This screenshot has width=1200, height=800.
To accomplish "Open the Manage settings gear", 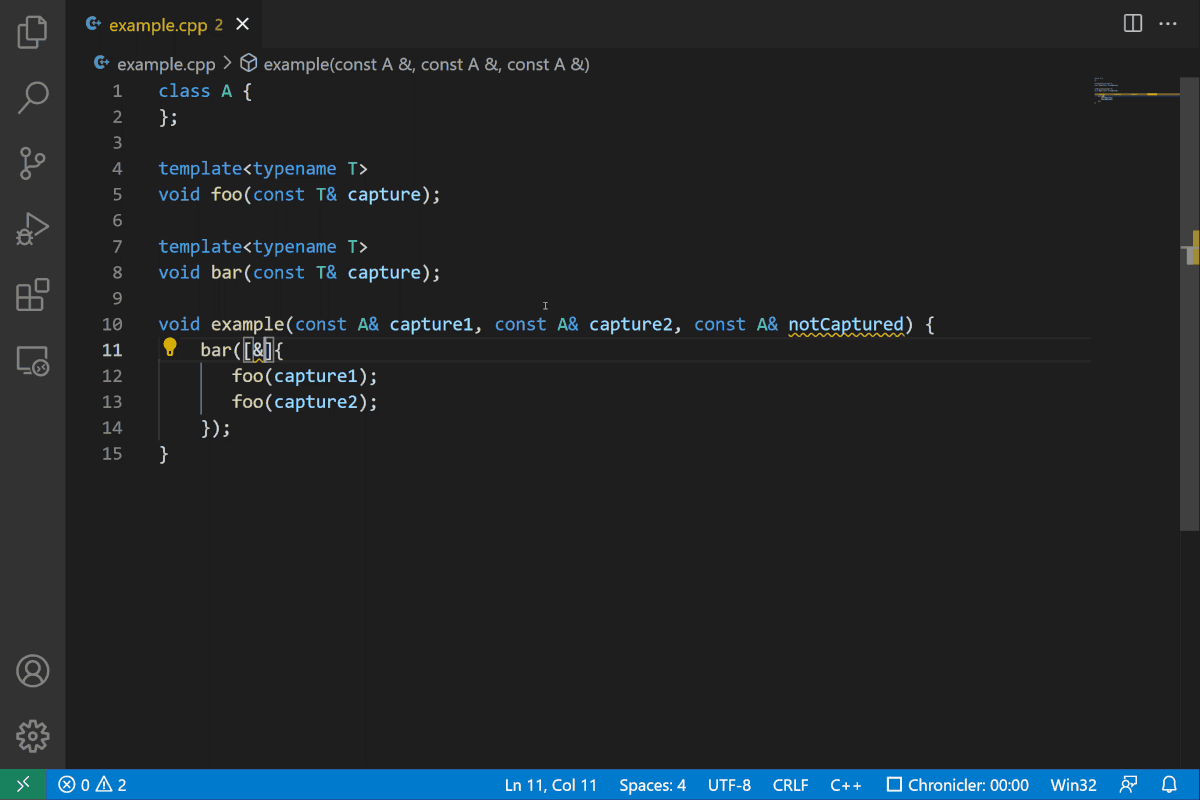I will pos(32,736).
